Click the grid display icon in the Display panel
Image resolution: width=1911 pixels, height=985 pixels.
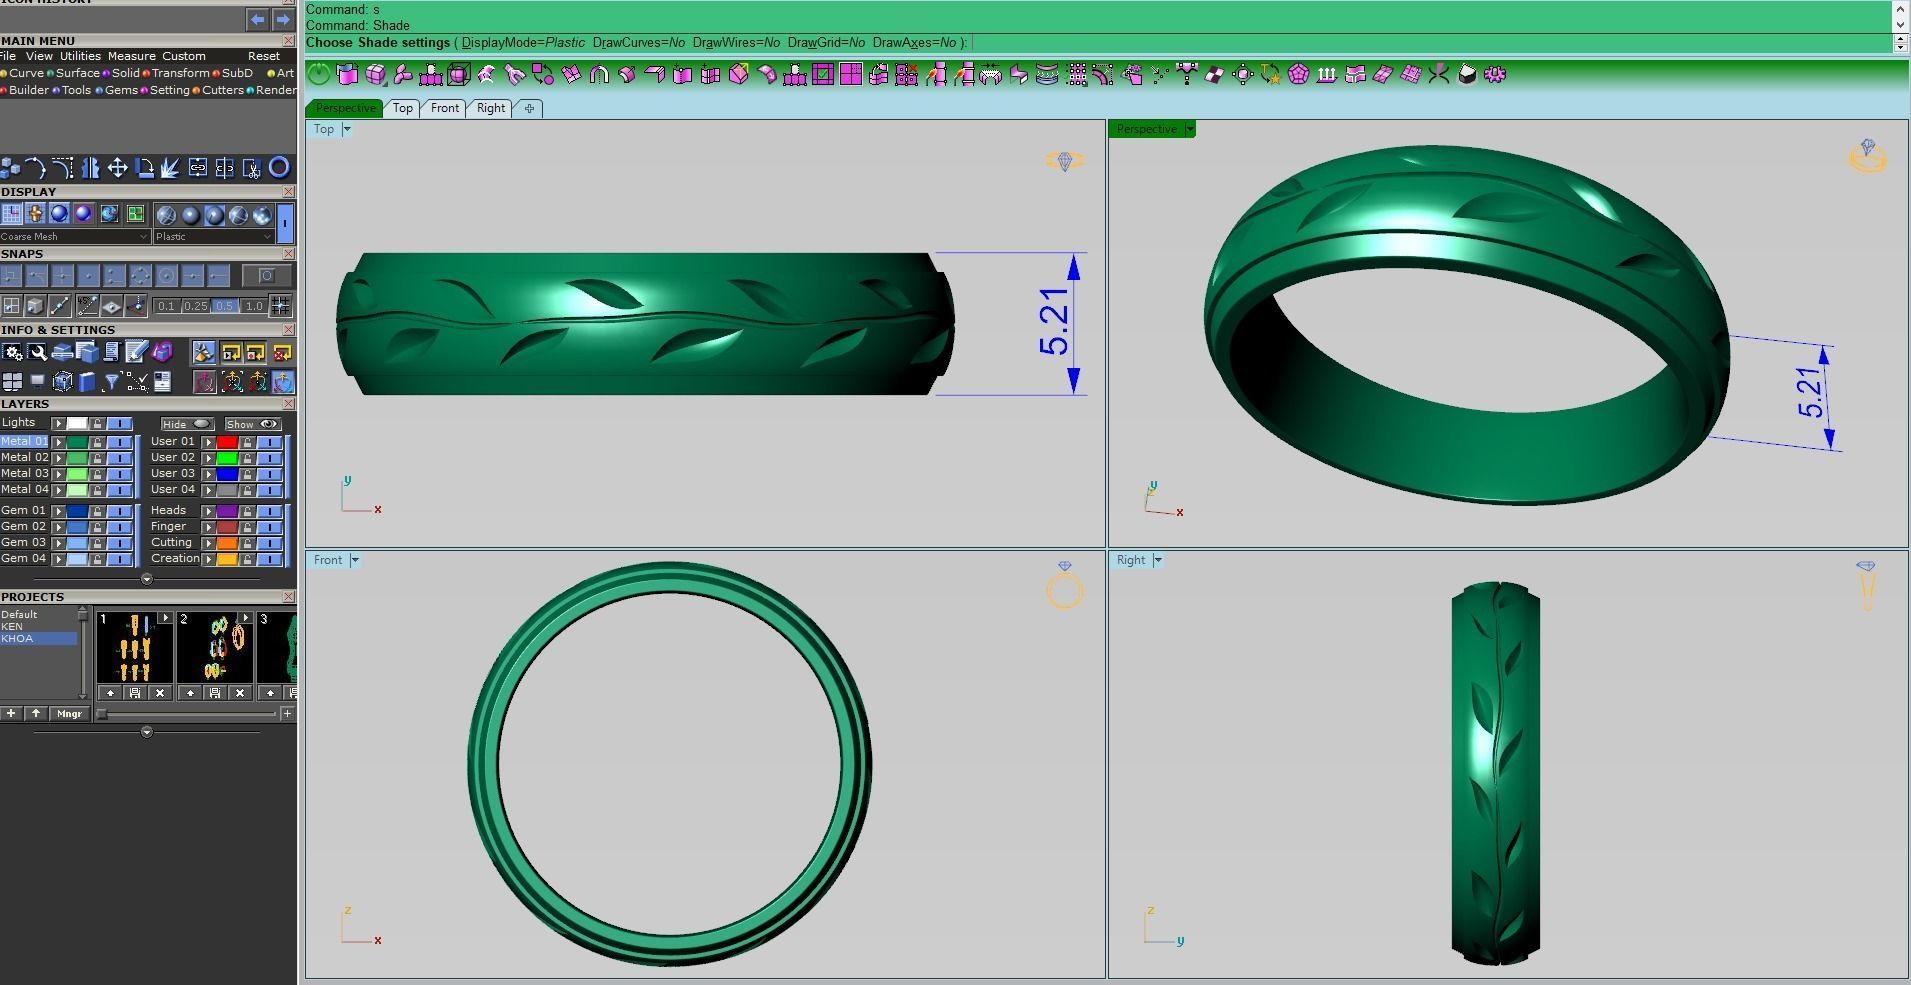click(11, 213)
